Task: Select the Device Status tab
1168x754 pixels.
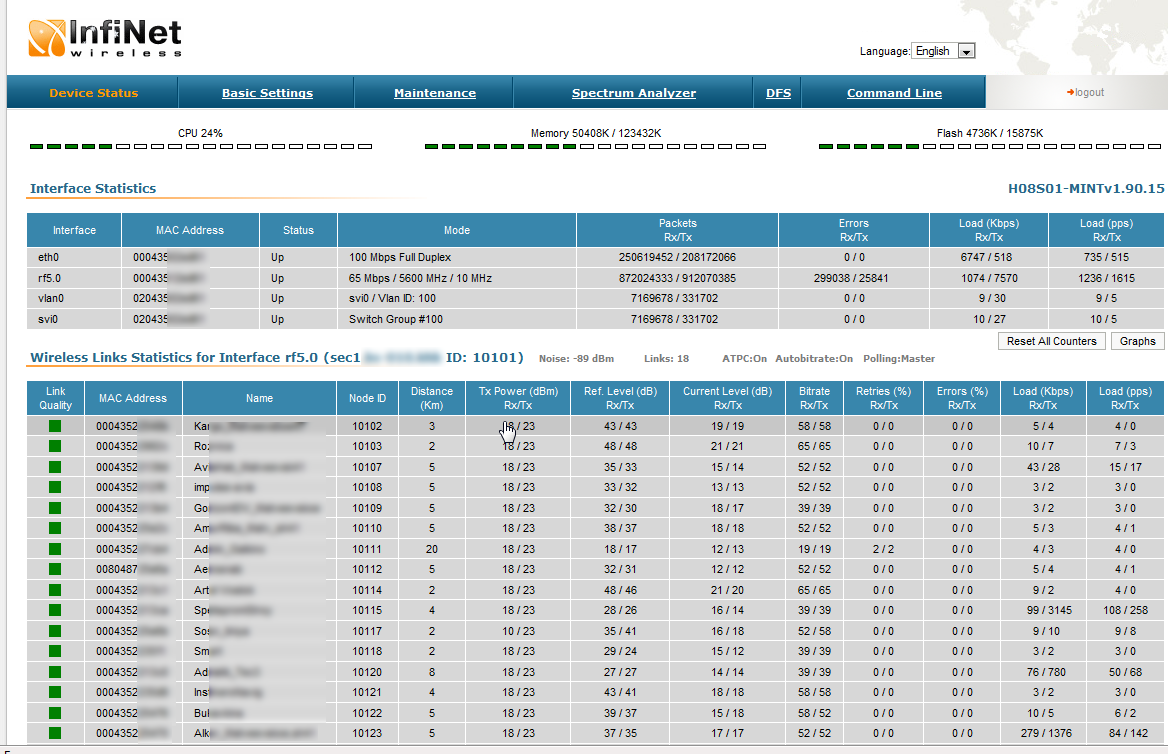Action: (94, 93)
